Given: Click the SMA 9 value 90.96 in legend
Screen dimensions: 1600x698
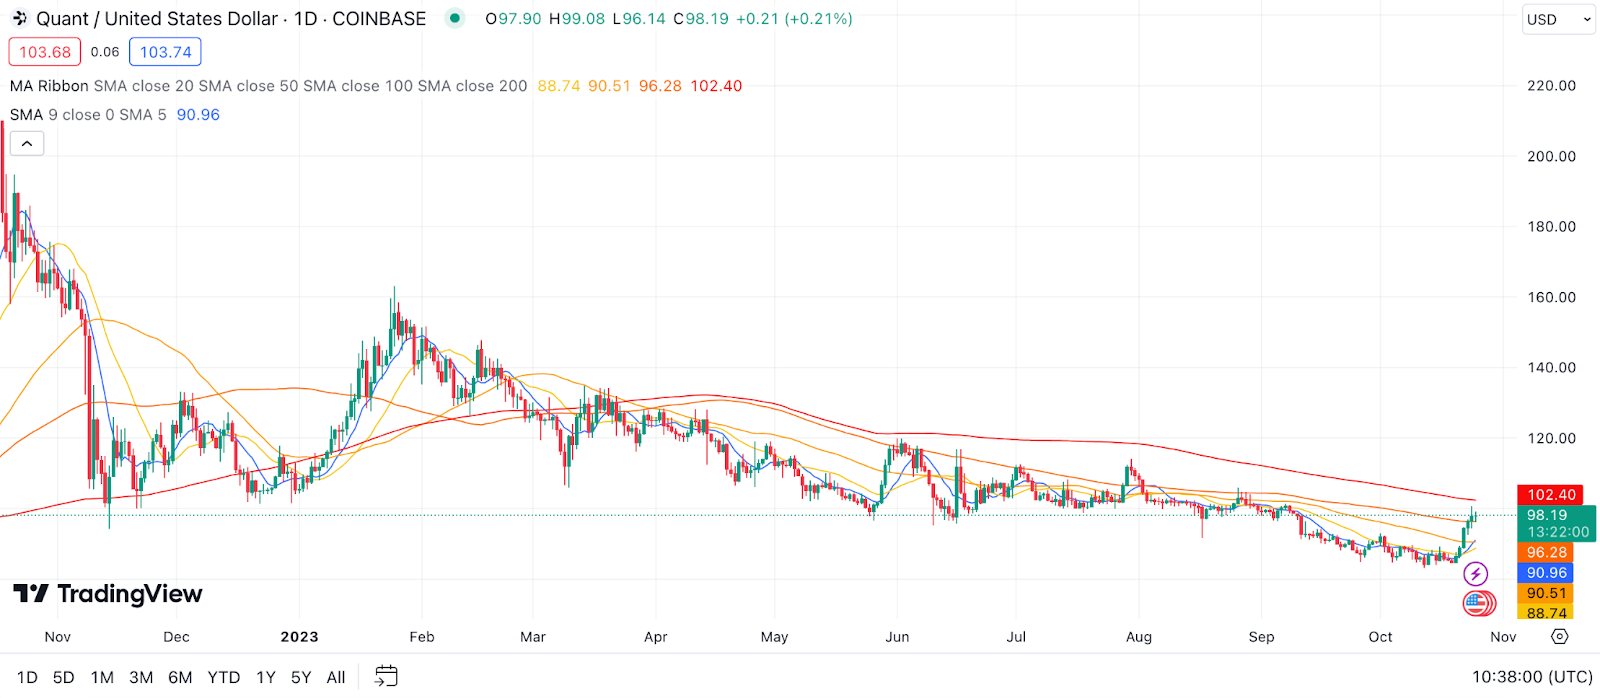Looking at the screenshot, I should (198, 115).
